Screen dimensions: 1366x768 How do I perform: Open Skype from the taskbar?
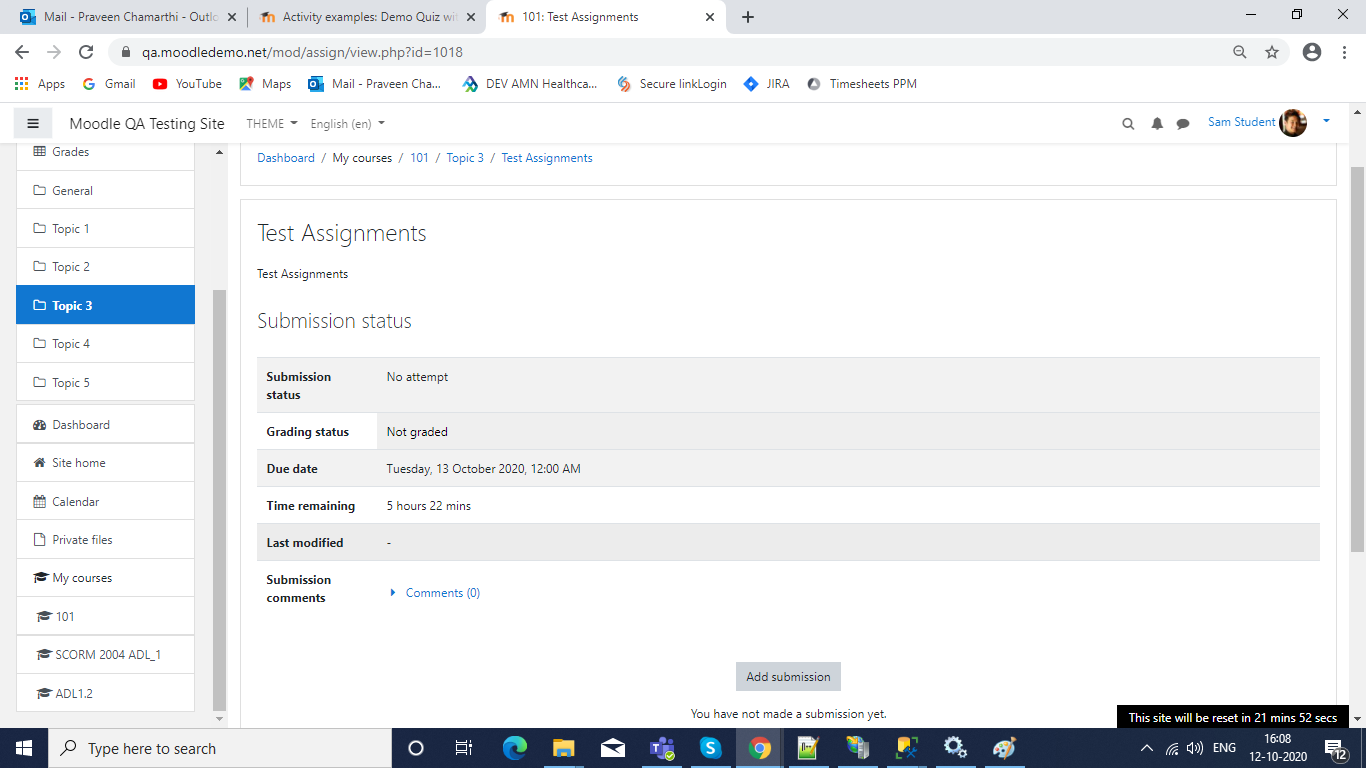coord(711,748)
